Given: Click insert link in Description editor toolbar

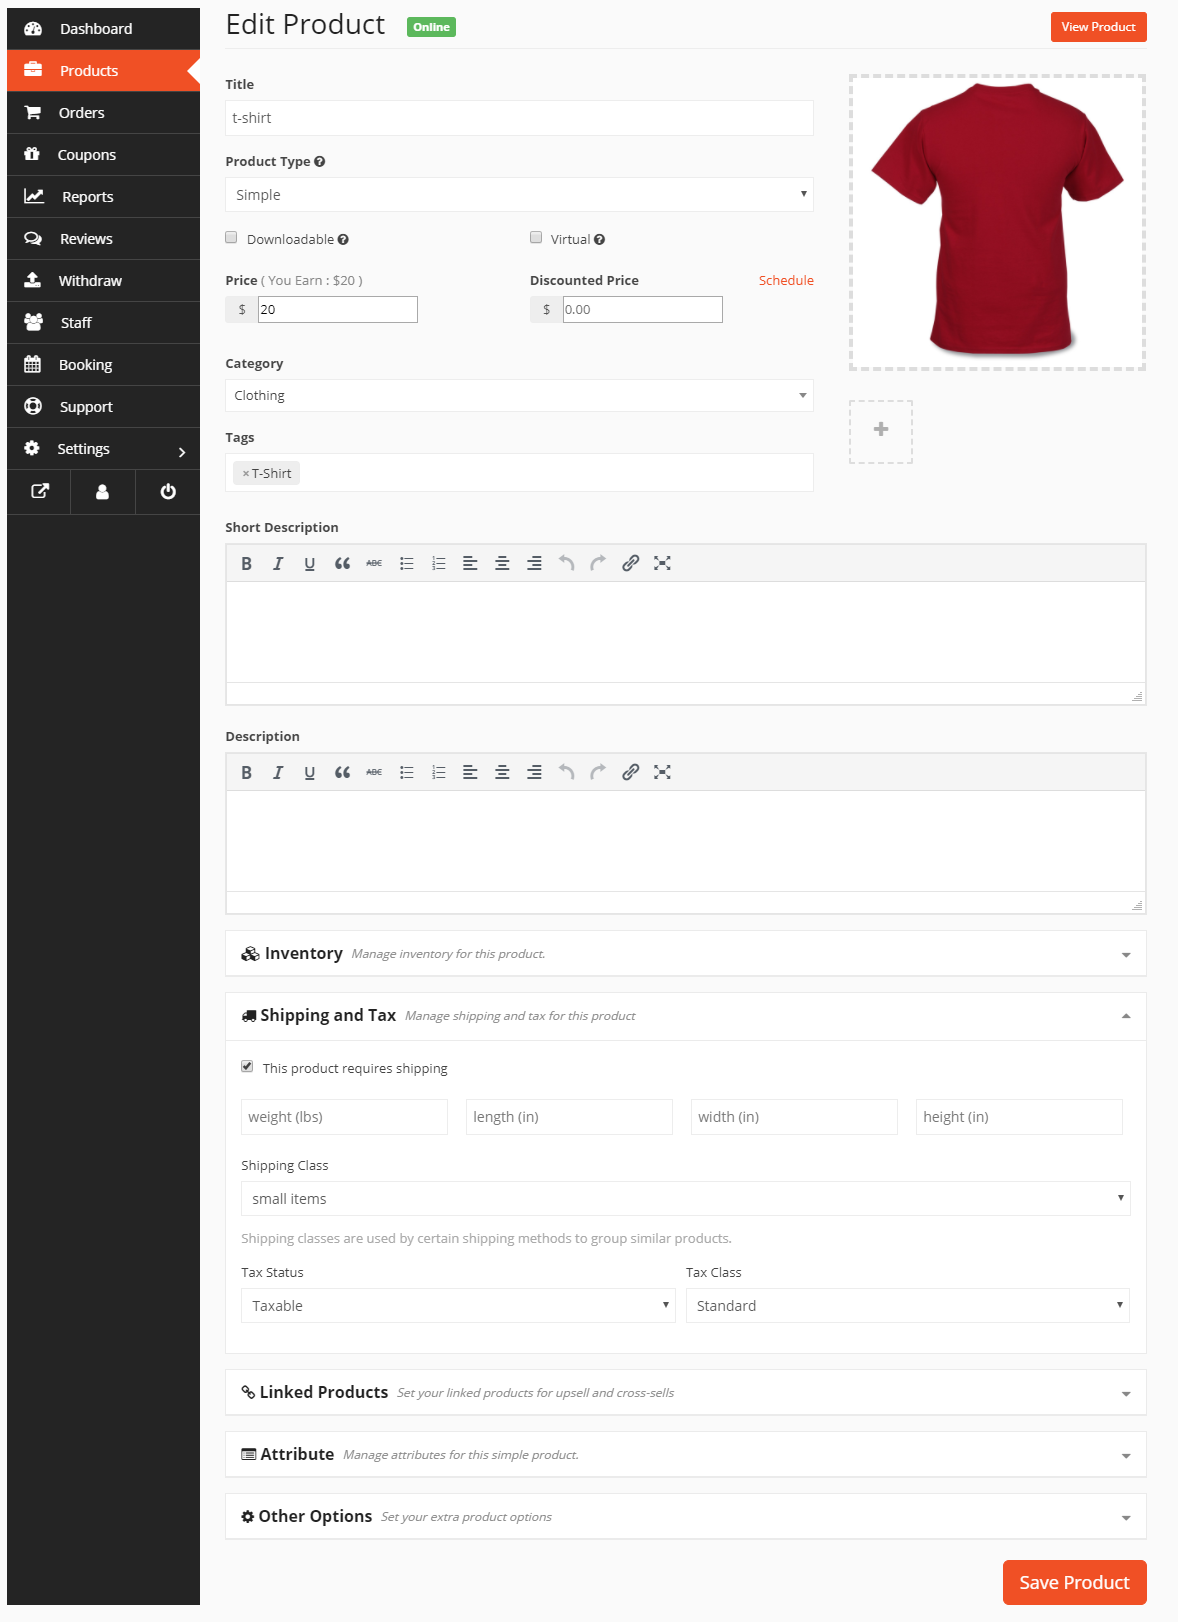Looking at the screenshot, I should pyautogui.click(x=630, y=772).
